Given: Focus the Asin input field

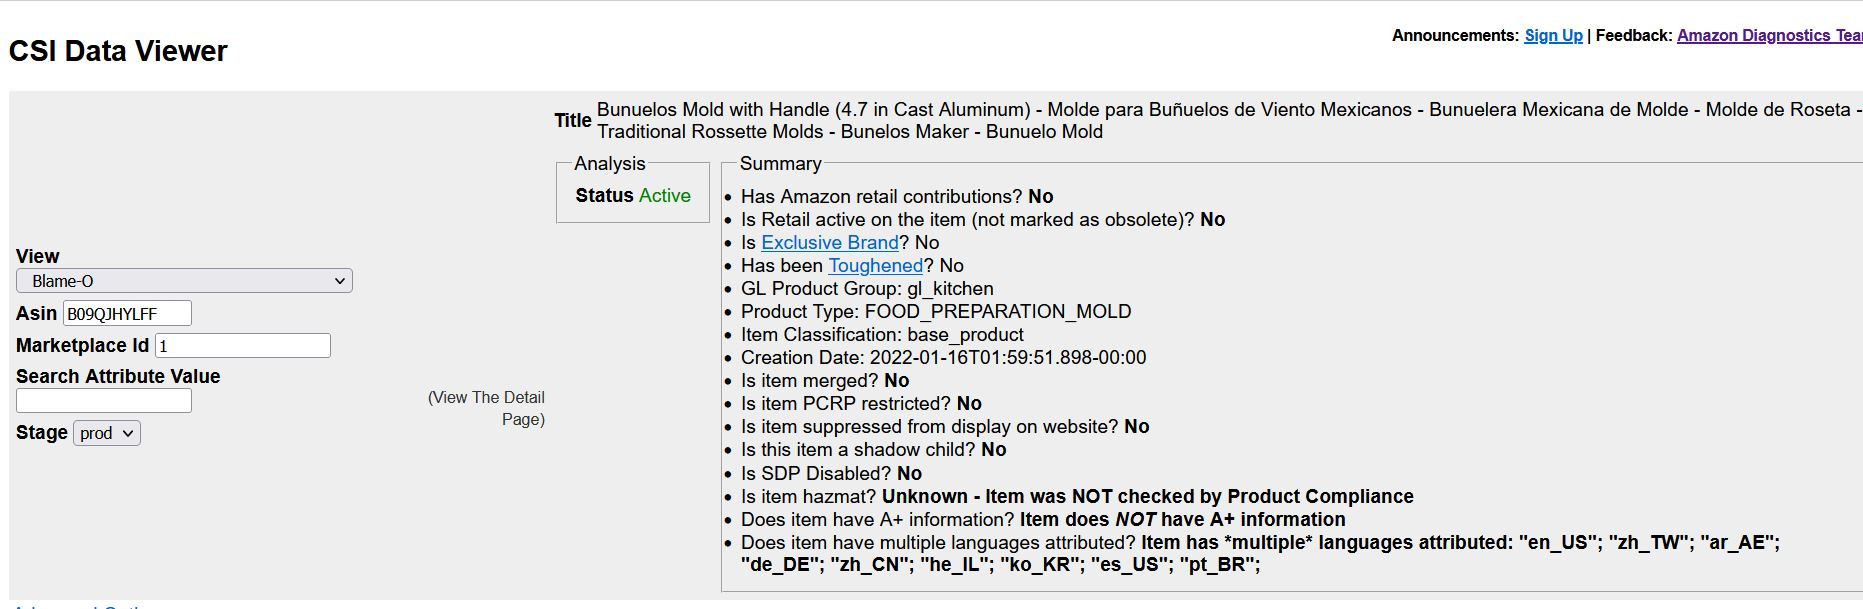Looking at the screenshot, I should tap(127, 313).
